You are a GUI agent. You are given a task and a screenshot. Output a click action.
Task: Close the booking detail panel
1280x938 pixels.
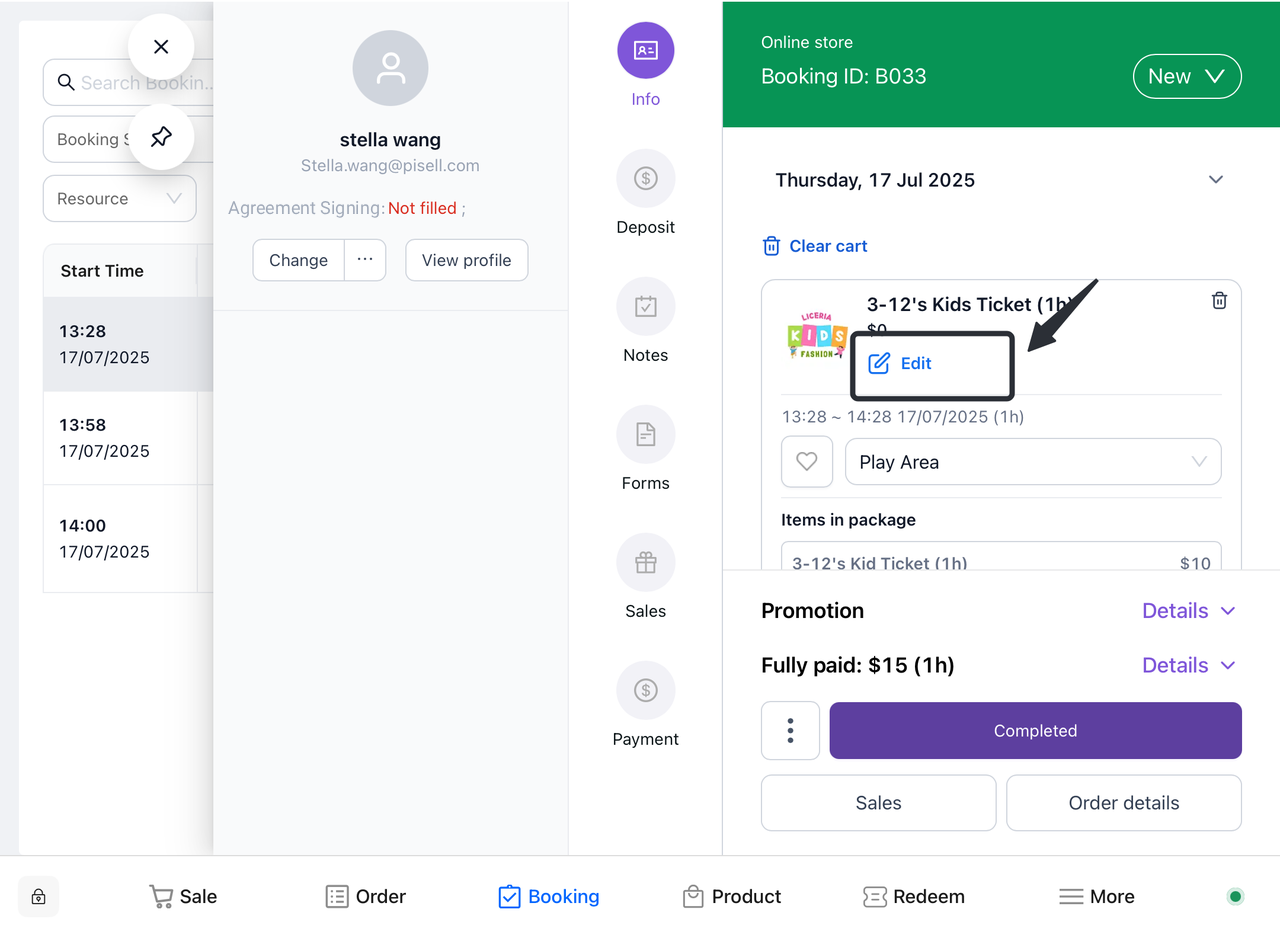(161, 47)
